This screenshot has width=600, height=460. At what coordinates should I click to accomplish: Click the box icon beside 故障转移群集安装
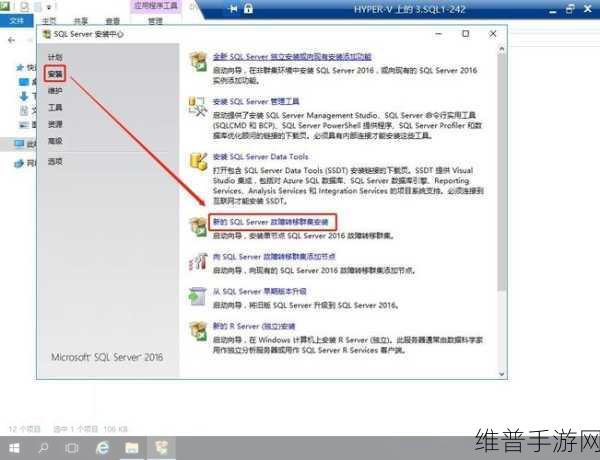(198, 227)
